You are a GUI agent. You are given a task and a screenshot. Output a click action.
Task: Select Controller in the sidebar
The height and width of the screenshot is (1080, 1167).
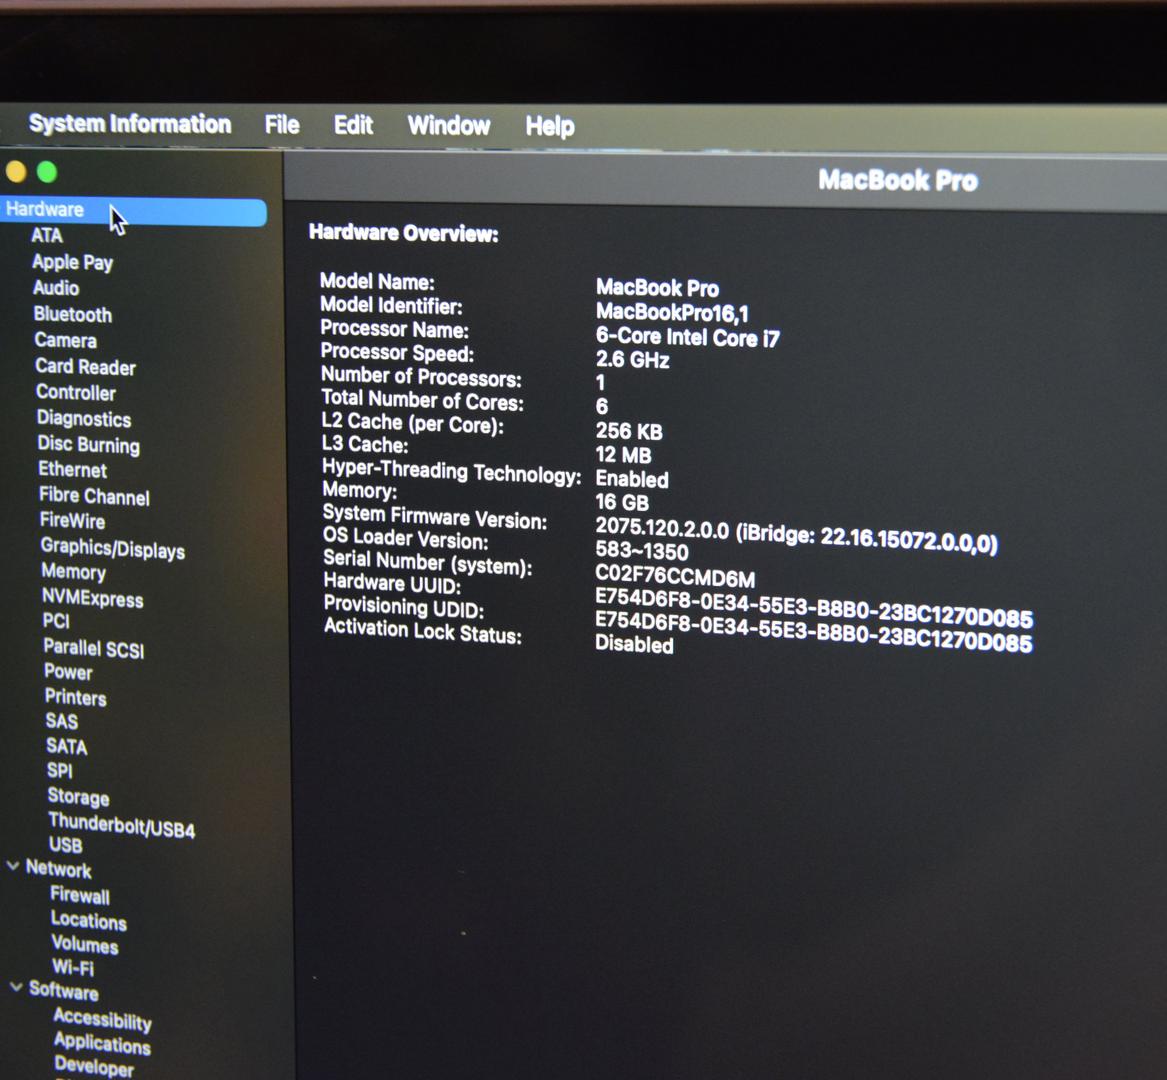[x=76, y=392]
